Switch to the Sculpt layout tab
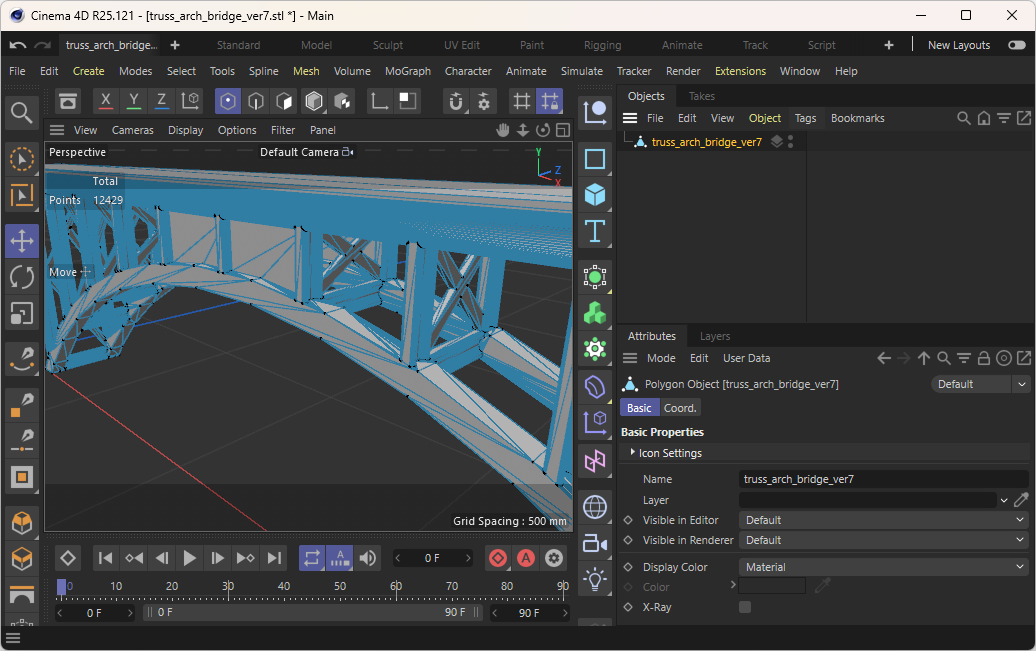The image size is (1036, 651). tap(388, 45)
